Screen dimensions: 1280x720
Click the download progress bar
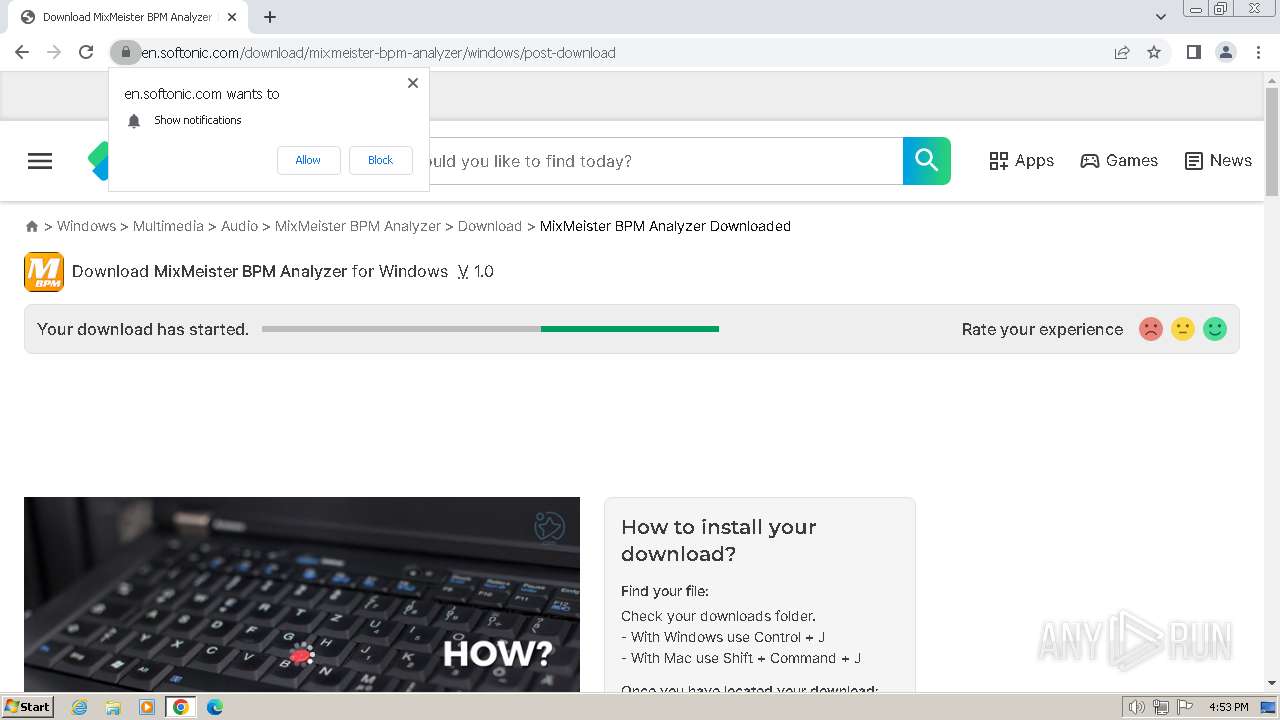(490, 329)
